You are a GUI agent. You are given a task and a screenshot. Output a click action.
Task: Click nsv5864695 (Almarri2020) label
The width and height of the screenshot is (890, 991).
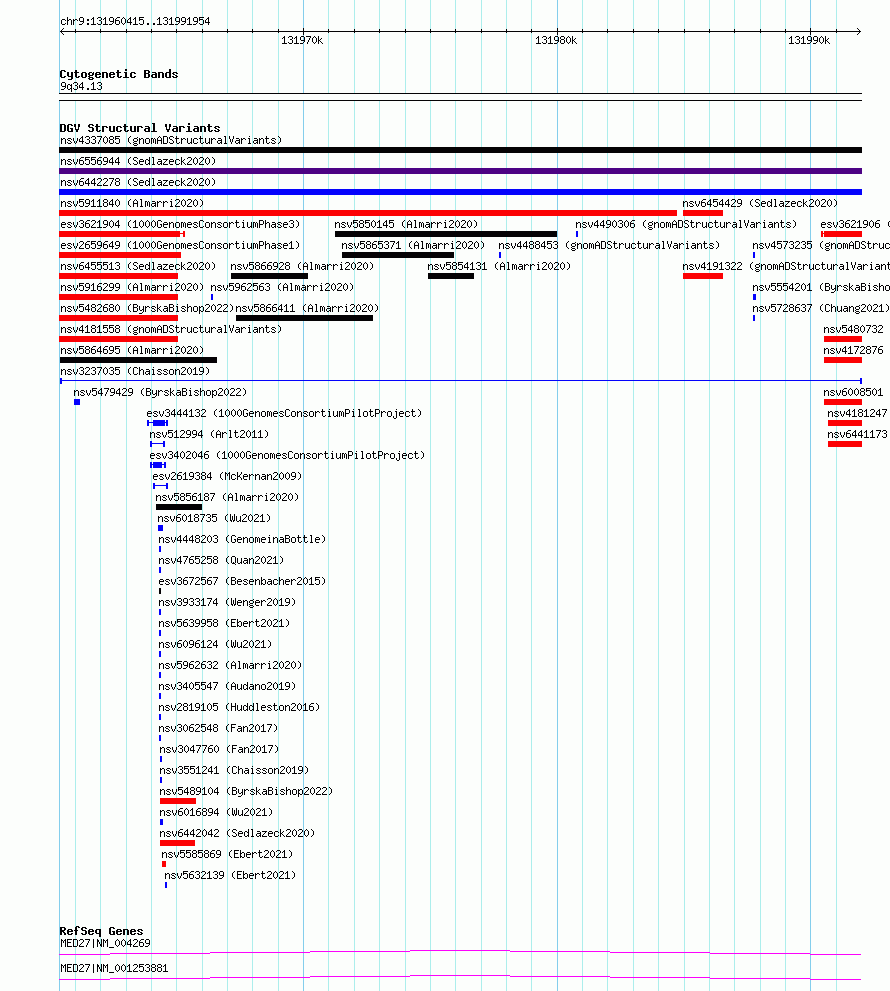click(132, 350)
